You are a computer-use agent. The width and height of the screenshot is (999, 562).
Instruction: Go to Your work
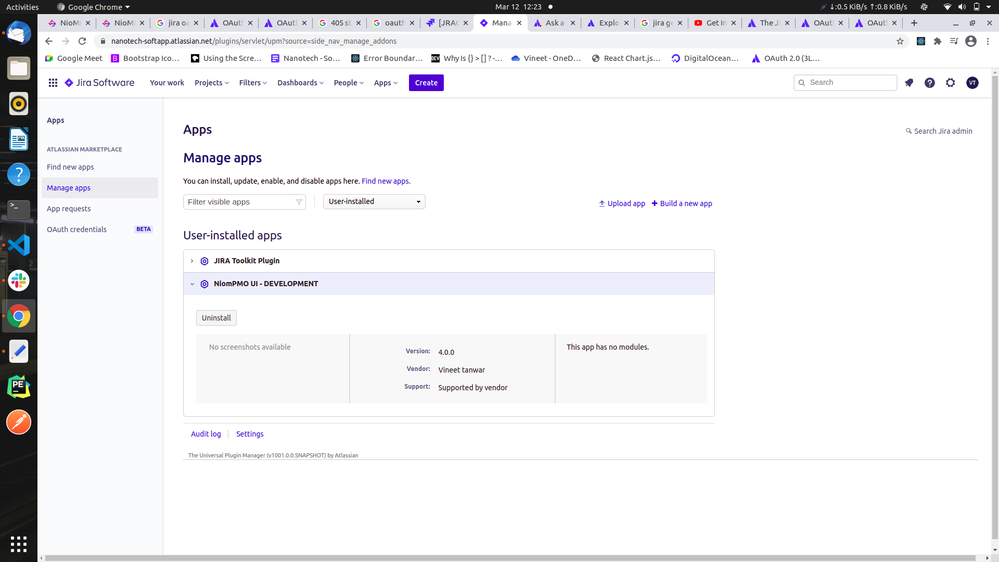point(167,83)
